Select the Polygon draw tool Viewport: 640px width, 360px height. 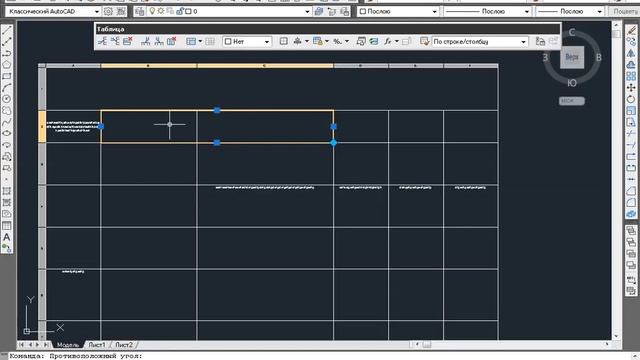point(7,64)
